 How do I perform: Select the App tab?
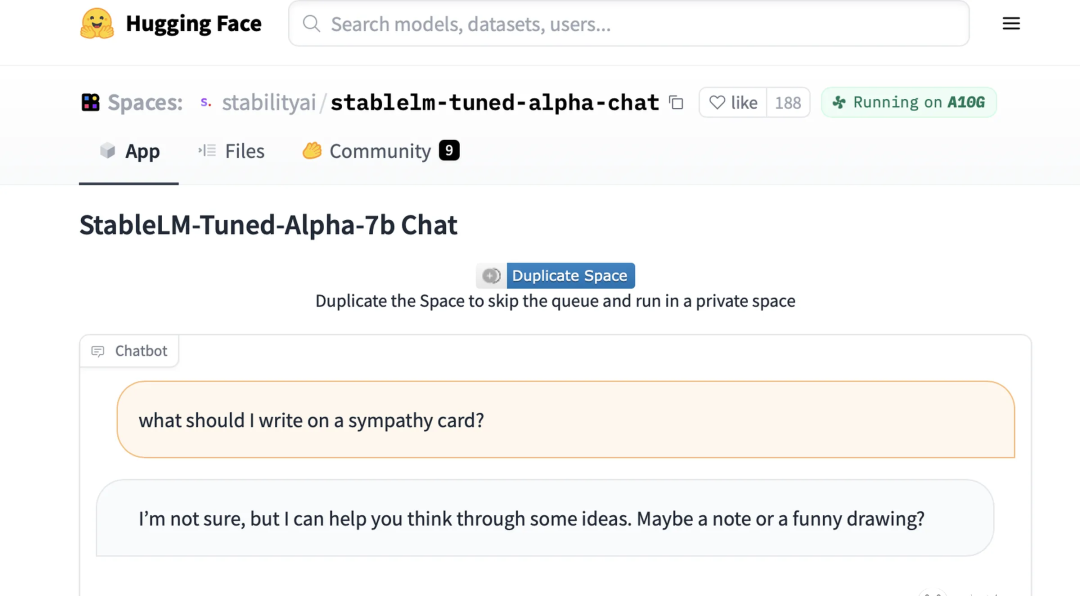pos(129,151)
